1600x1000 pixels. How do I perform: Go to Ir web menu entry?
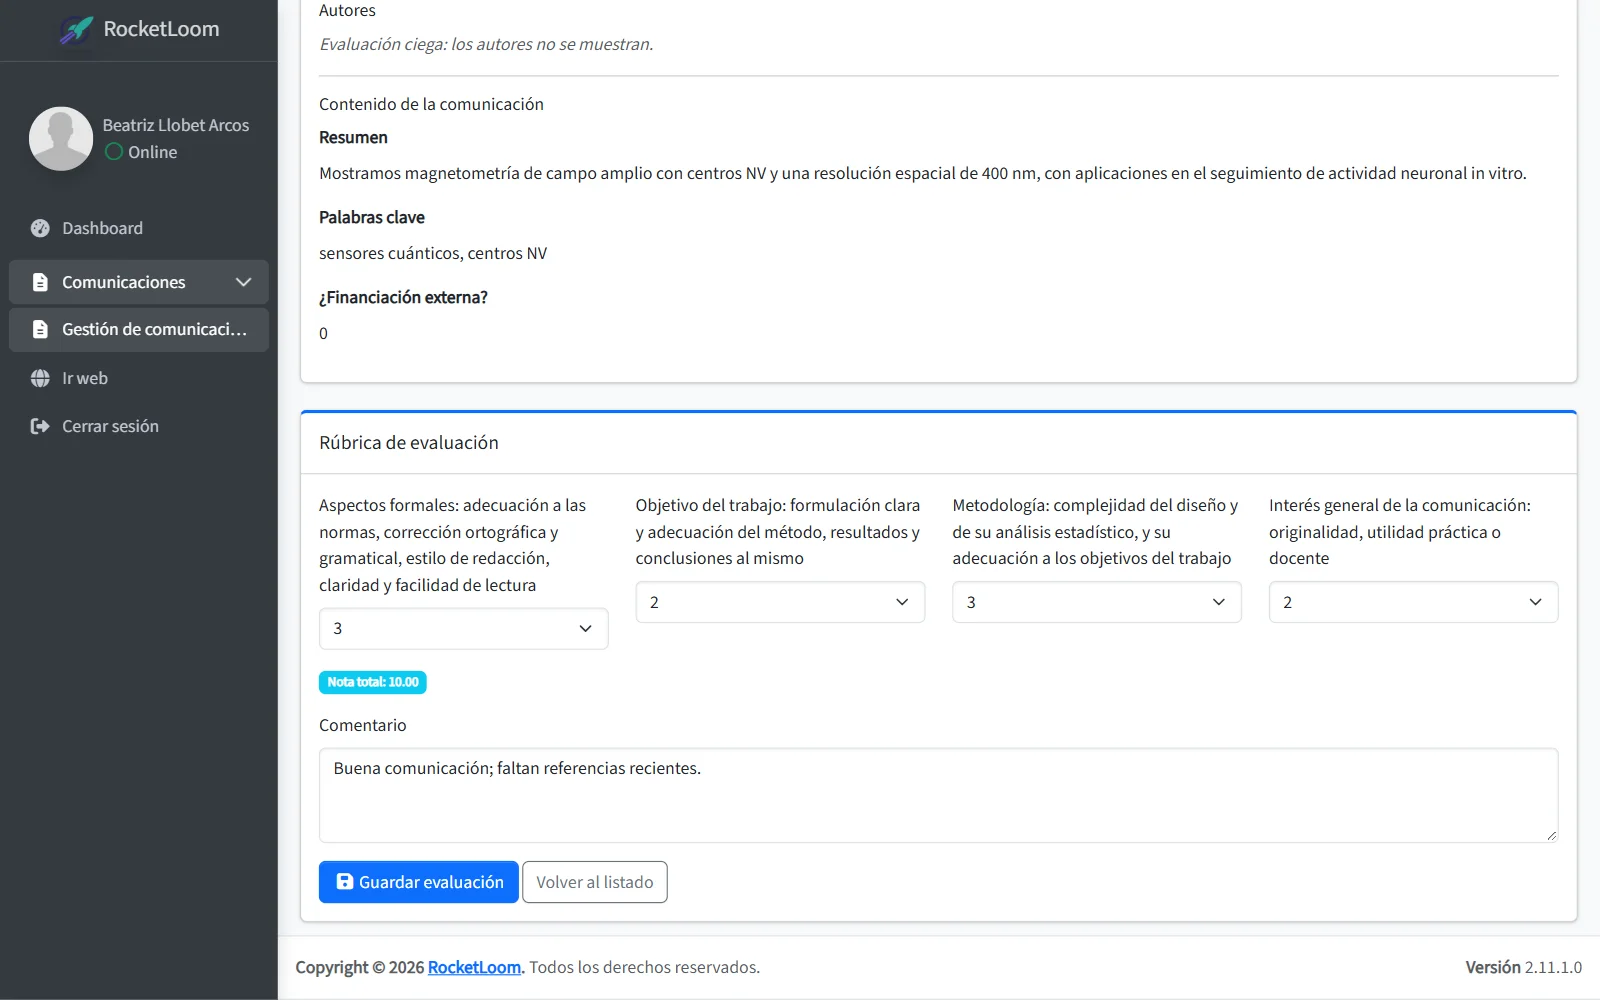[139, 378]
